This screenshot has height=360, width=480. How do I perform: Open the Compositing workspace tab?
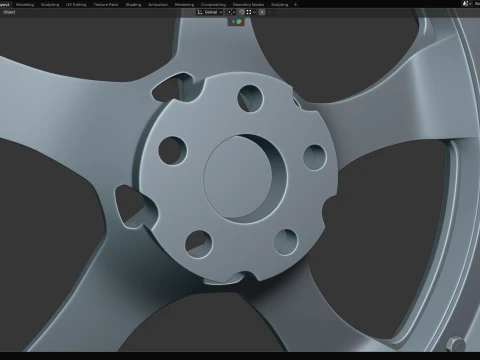point(213,5)
